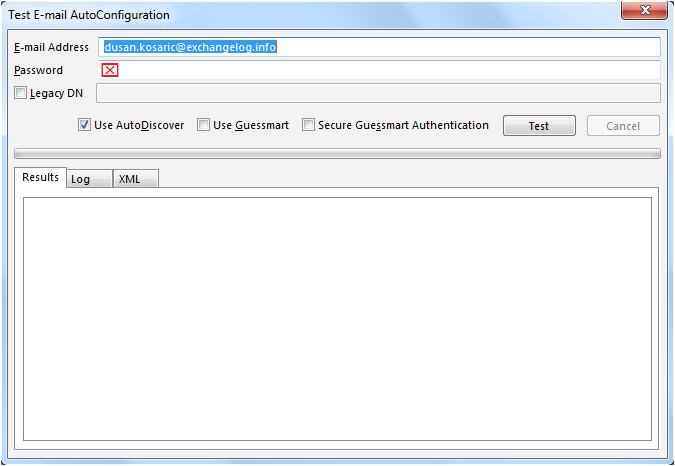Enable Secure Guessmart Authentication option
Screen dimensions: 675x466
click(x=309, y=126)
